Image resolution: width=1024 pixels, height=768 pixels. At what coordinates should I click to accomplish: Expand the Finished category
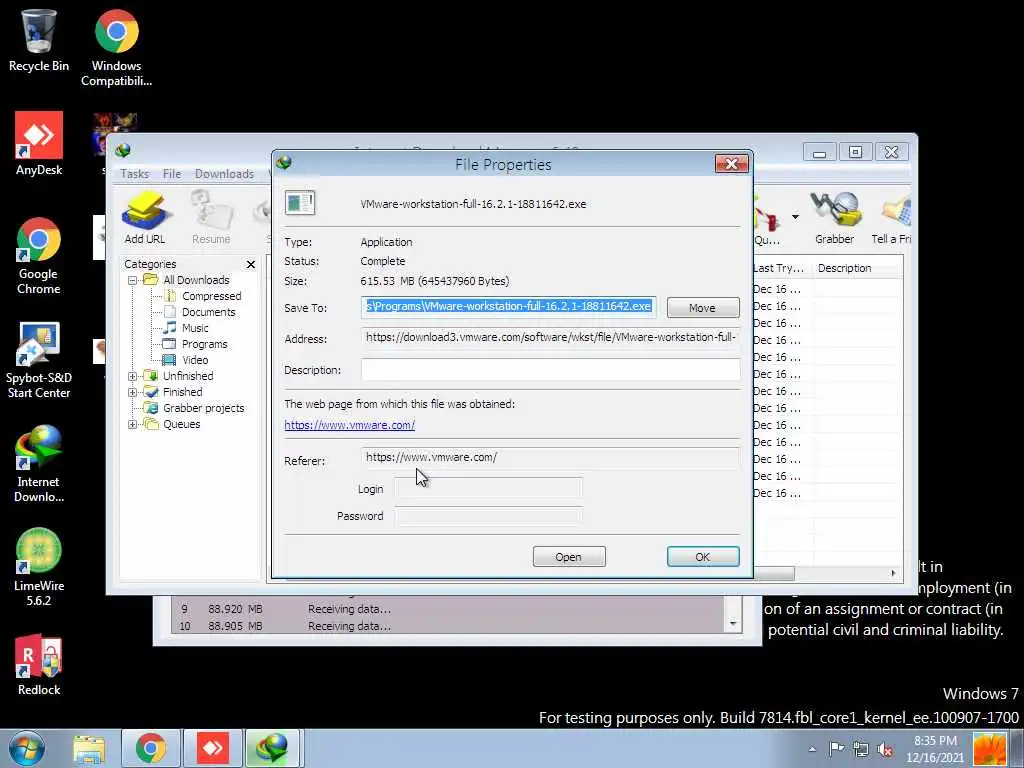click(133, 392)
